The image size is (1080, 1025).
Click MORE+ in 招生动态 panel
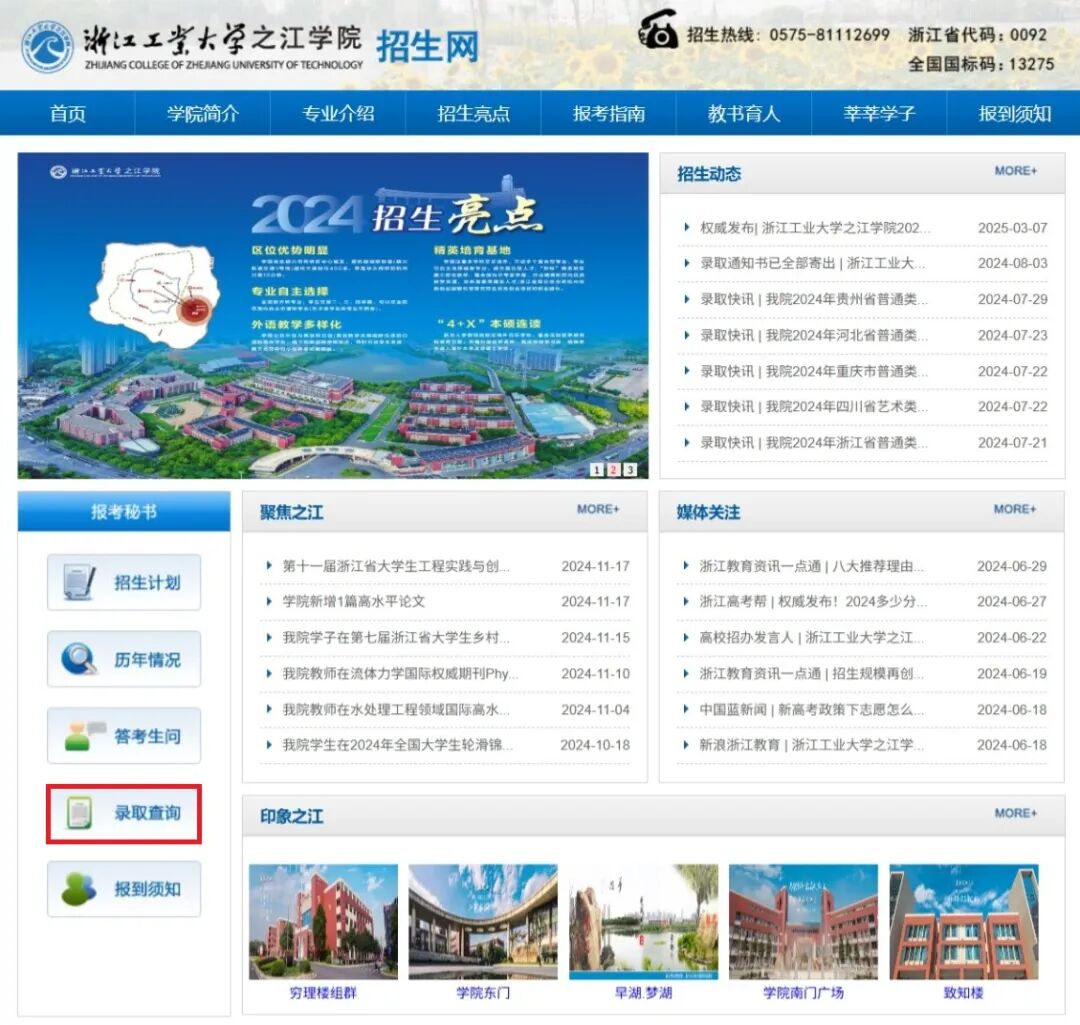1015,171
